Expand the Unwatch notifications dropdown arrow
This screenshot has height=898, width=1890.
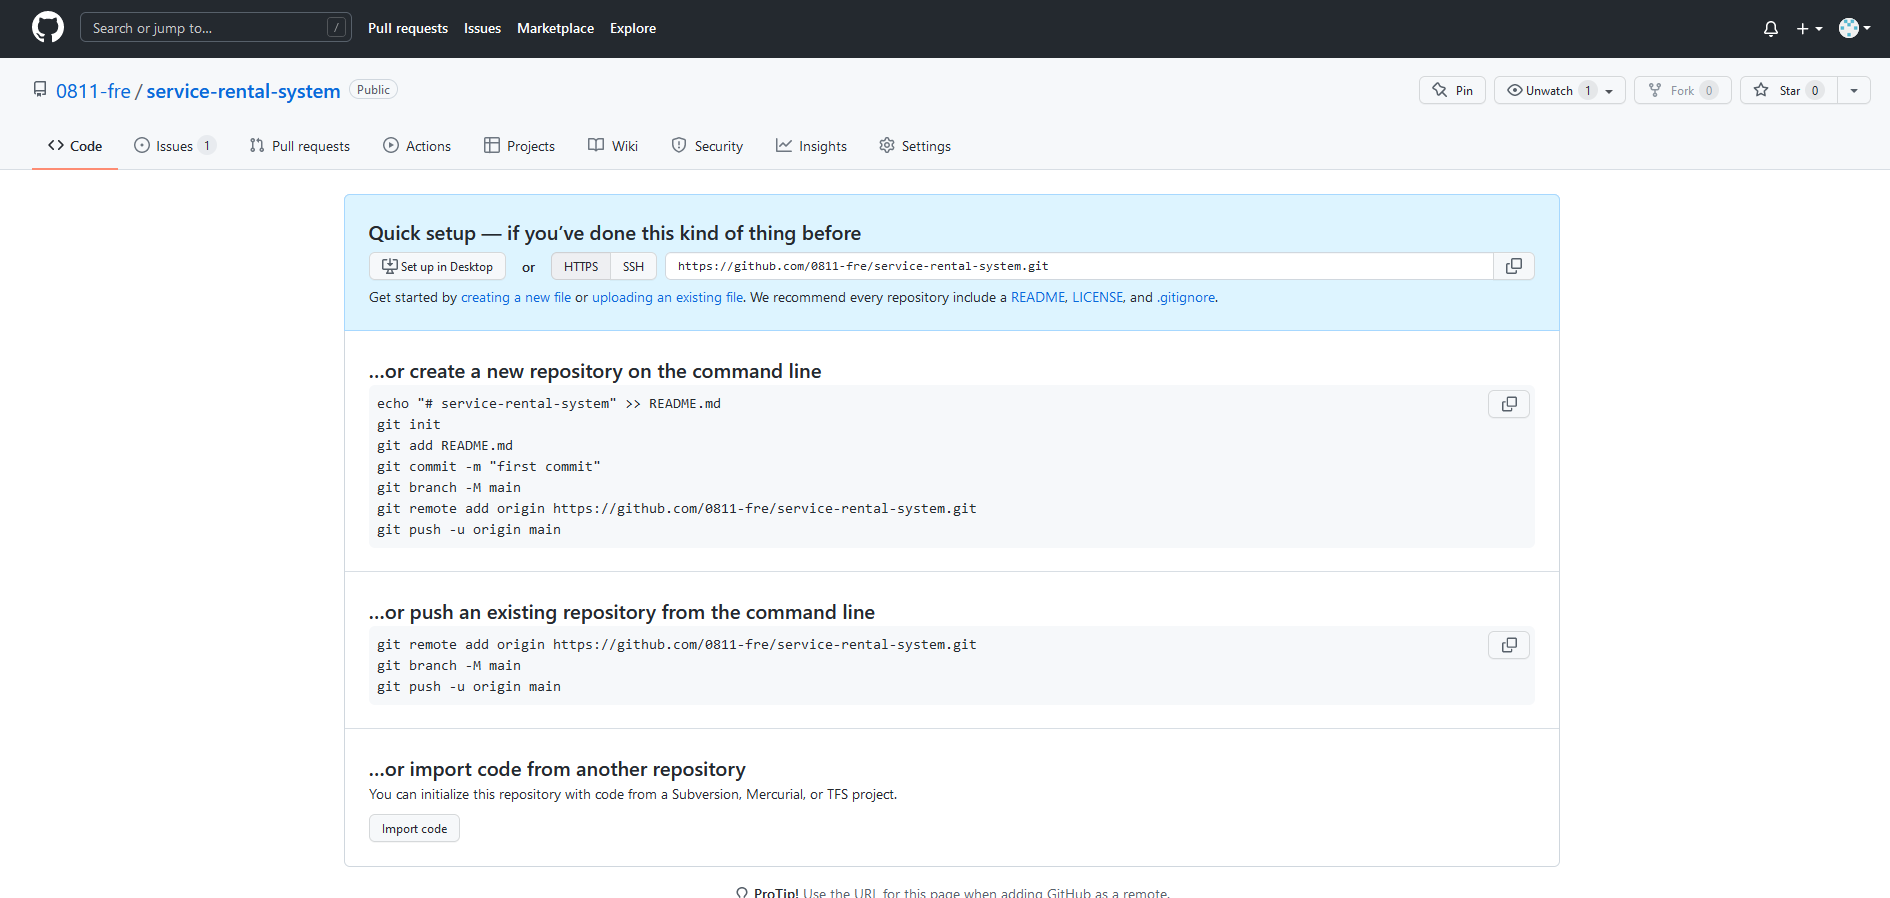1610,91
